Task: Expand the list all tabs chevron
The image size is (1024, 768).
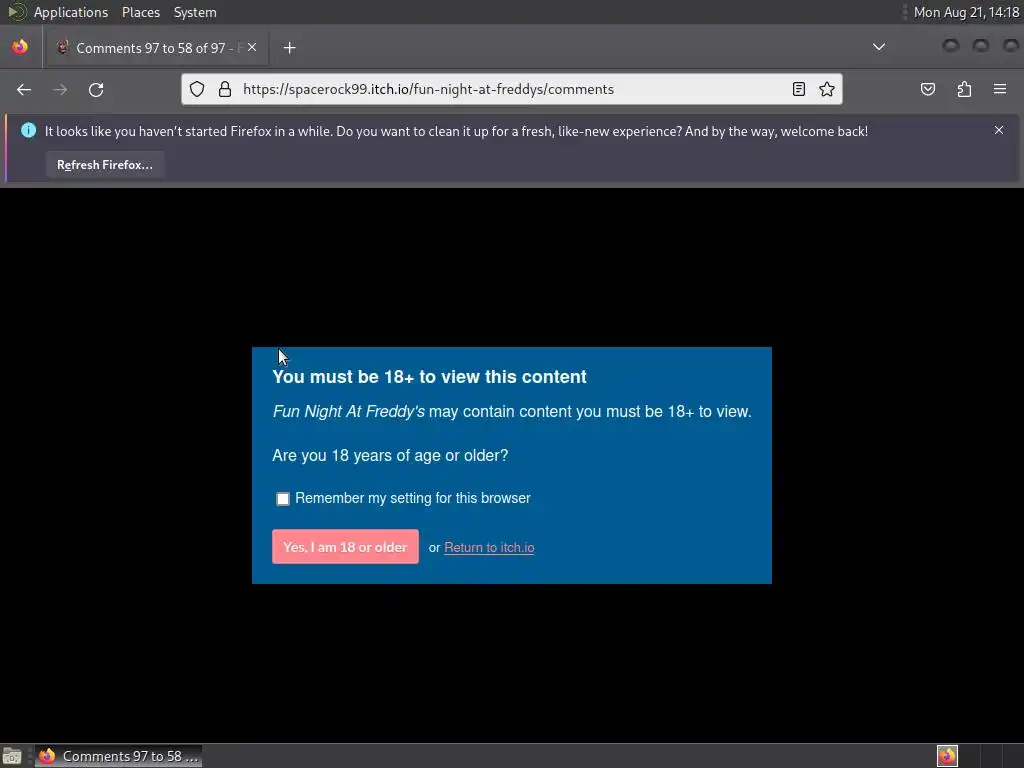Action: pos(879,47)
